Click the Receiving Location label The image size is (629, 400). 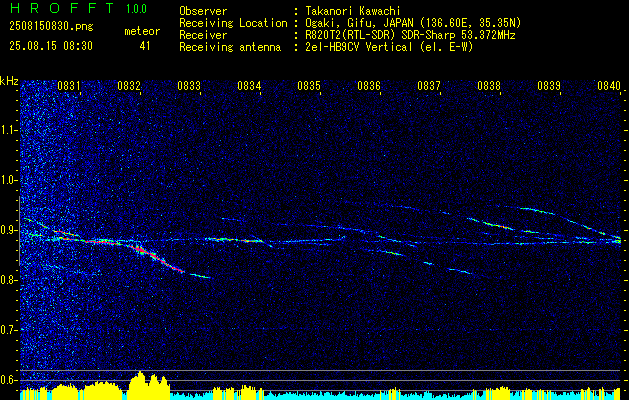click(233, 23)
